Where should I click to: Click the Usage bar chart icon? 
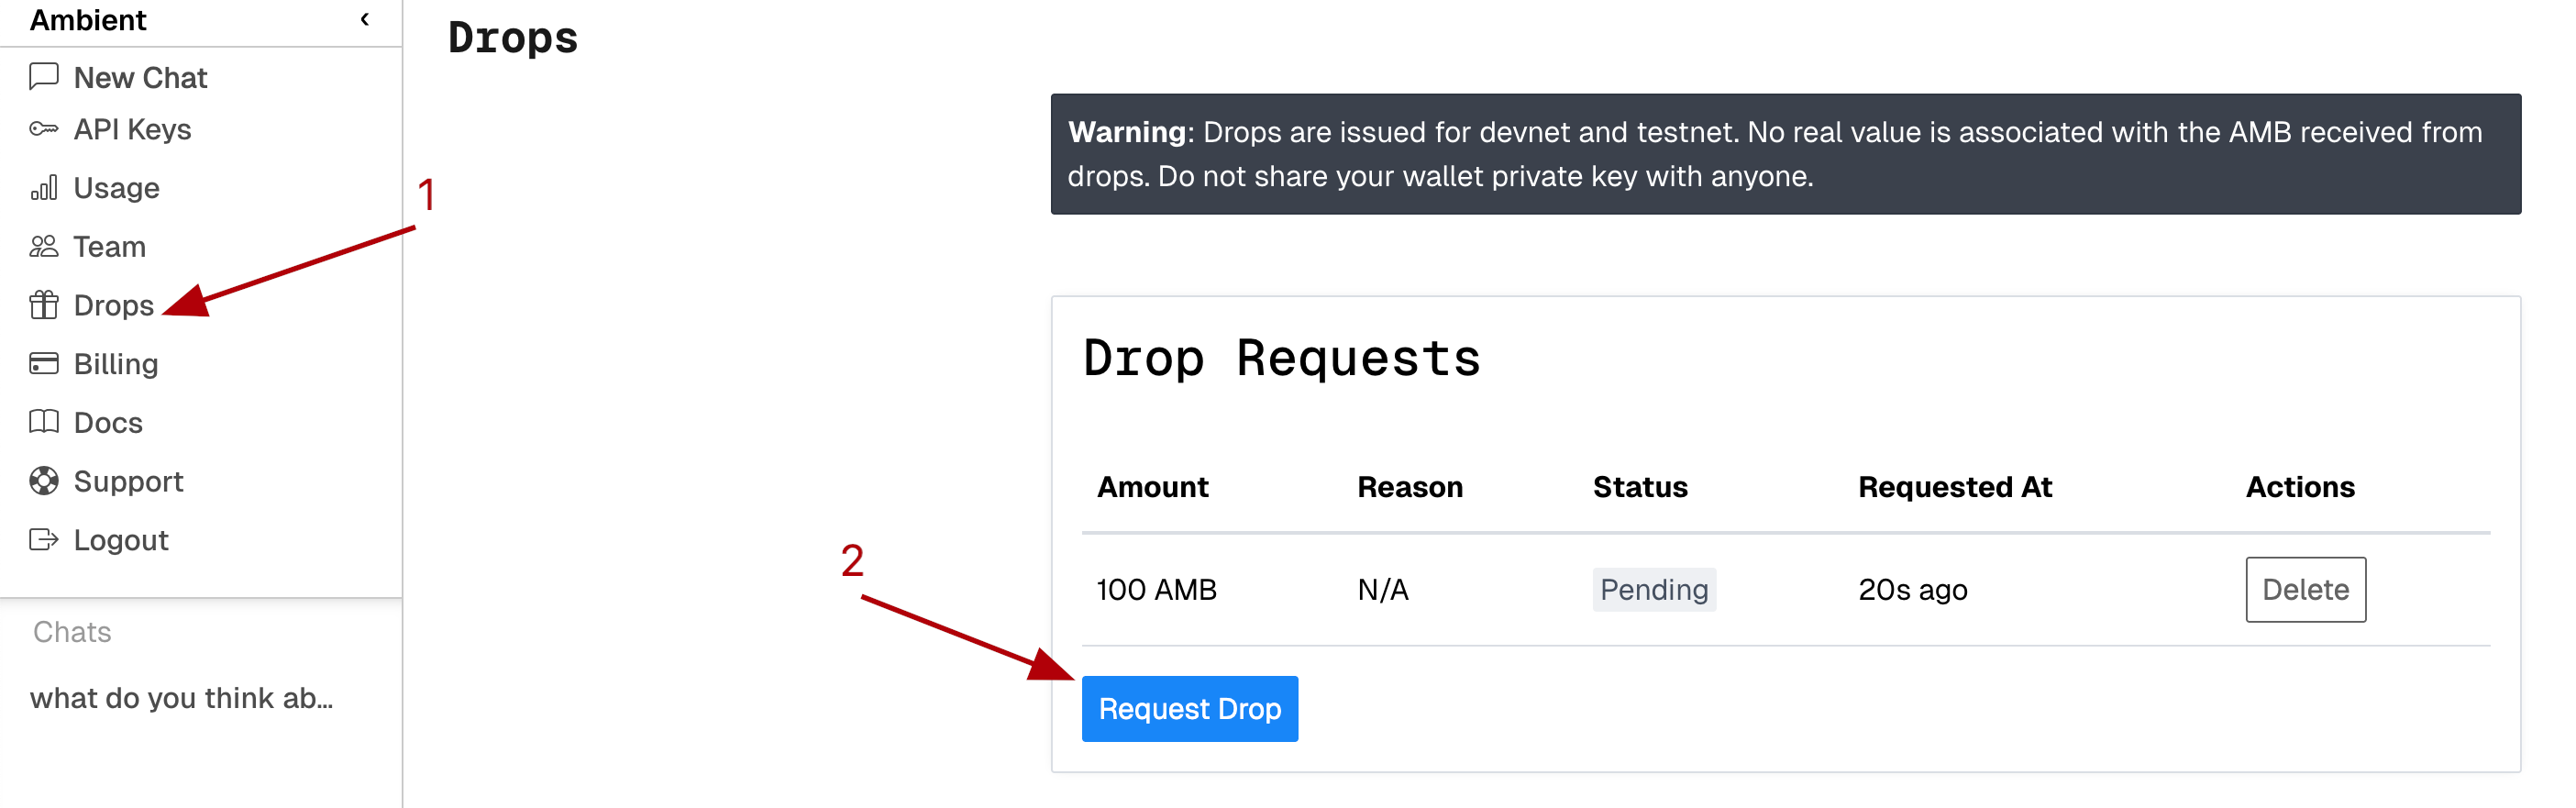click(44, 188)
